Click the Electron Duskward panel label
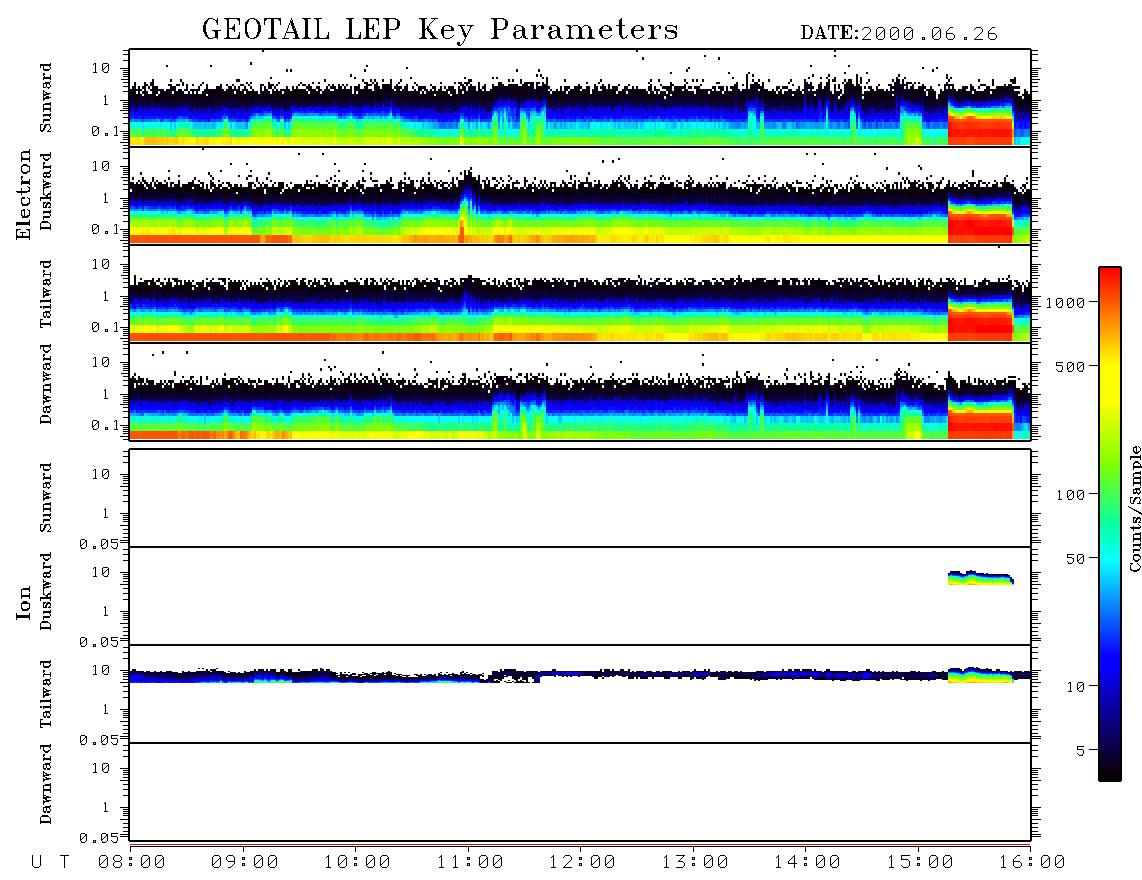Image resolution: width=1142 pixels, height=880 pixels. pos(46,192)
